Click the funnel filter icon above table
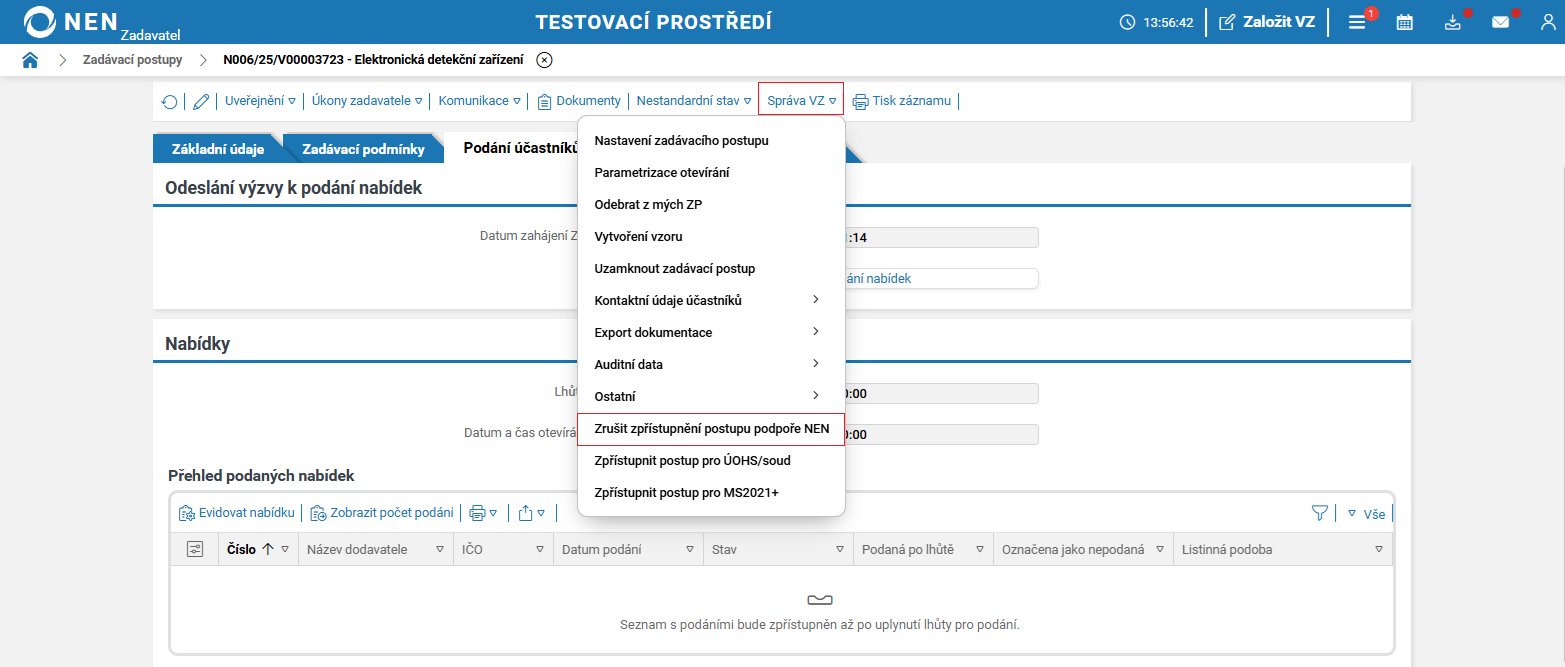The image size is (1565, 667). [x=1320, y=511]
